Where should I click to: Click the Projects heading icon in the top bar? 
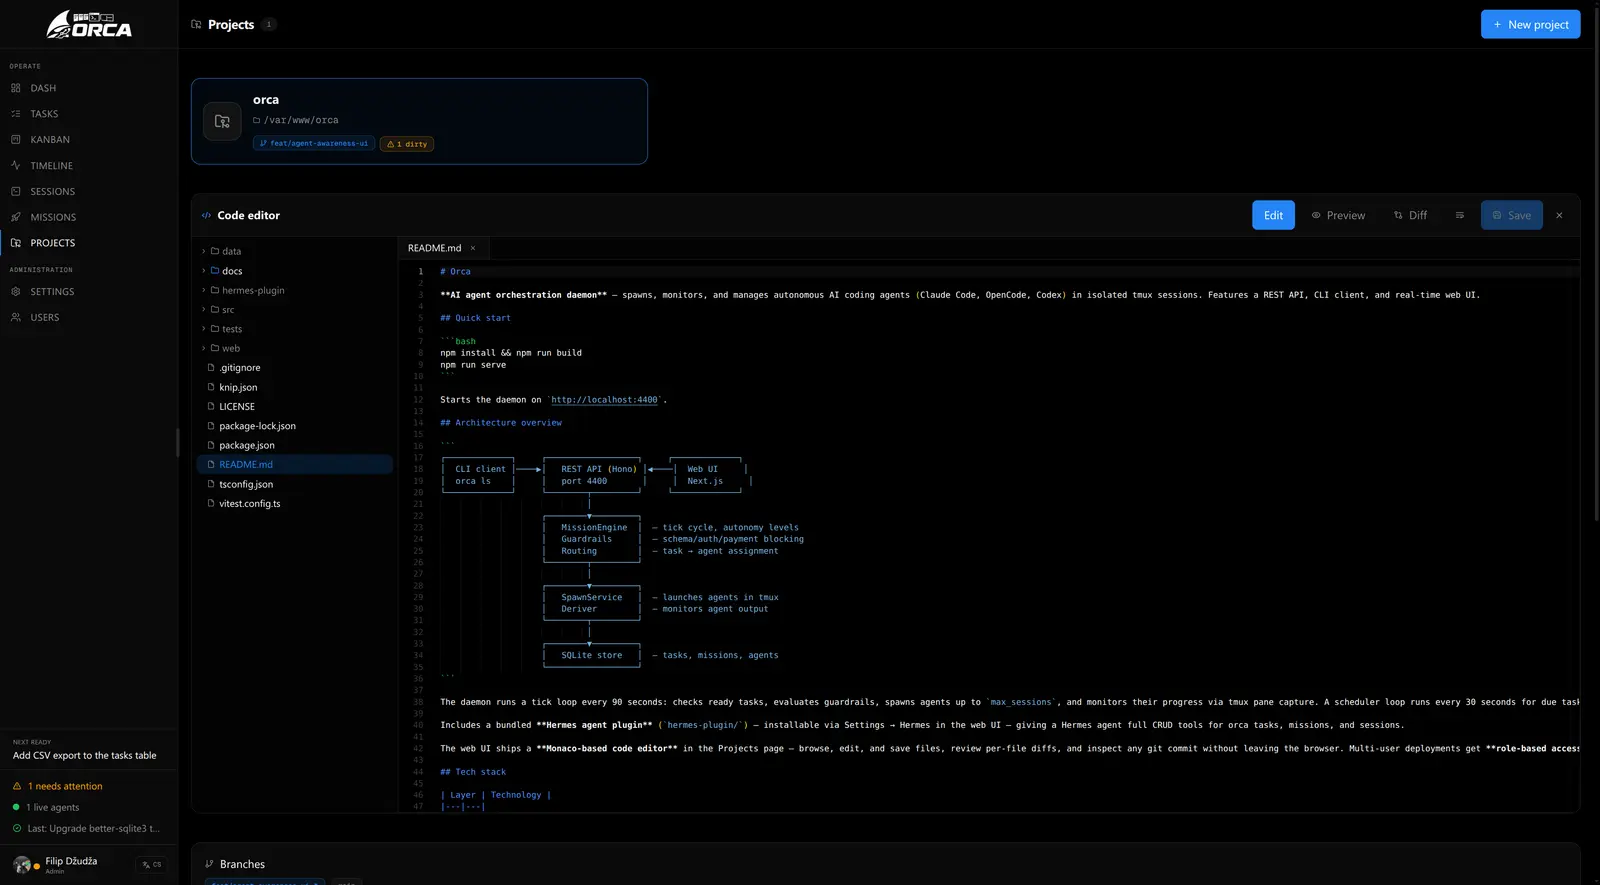pos(196,24)
